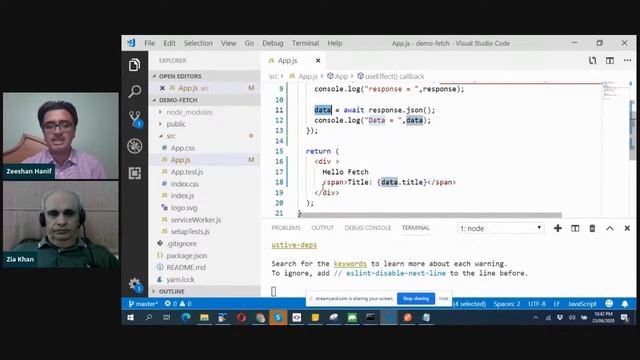
Task: Select App.js in the src folder
Action: pos(180,160)
